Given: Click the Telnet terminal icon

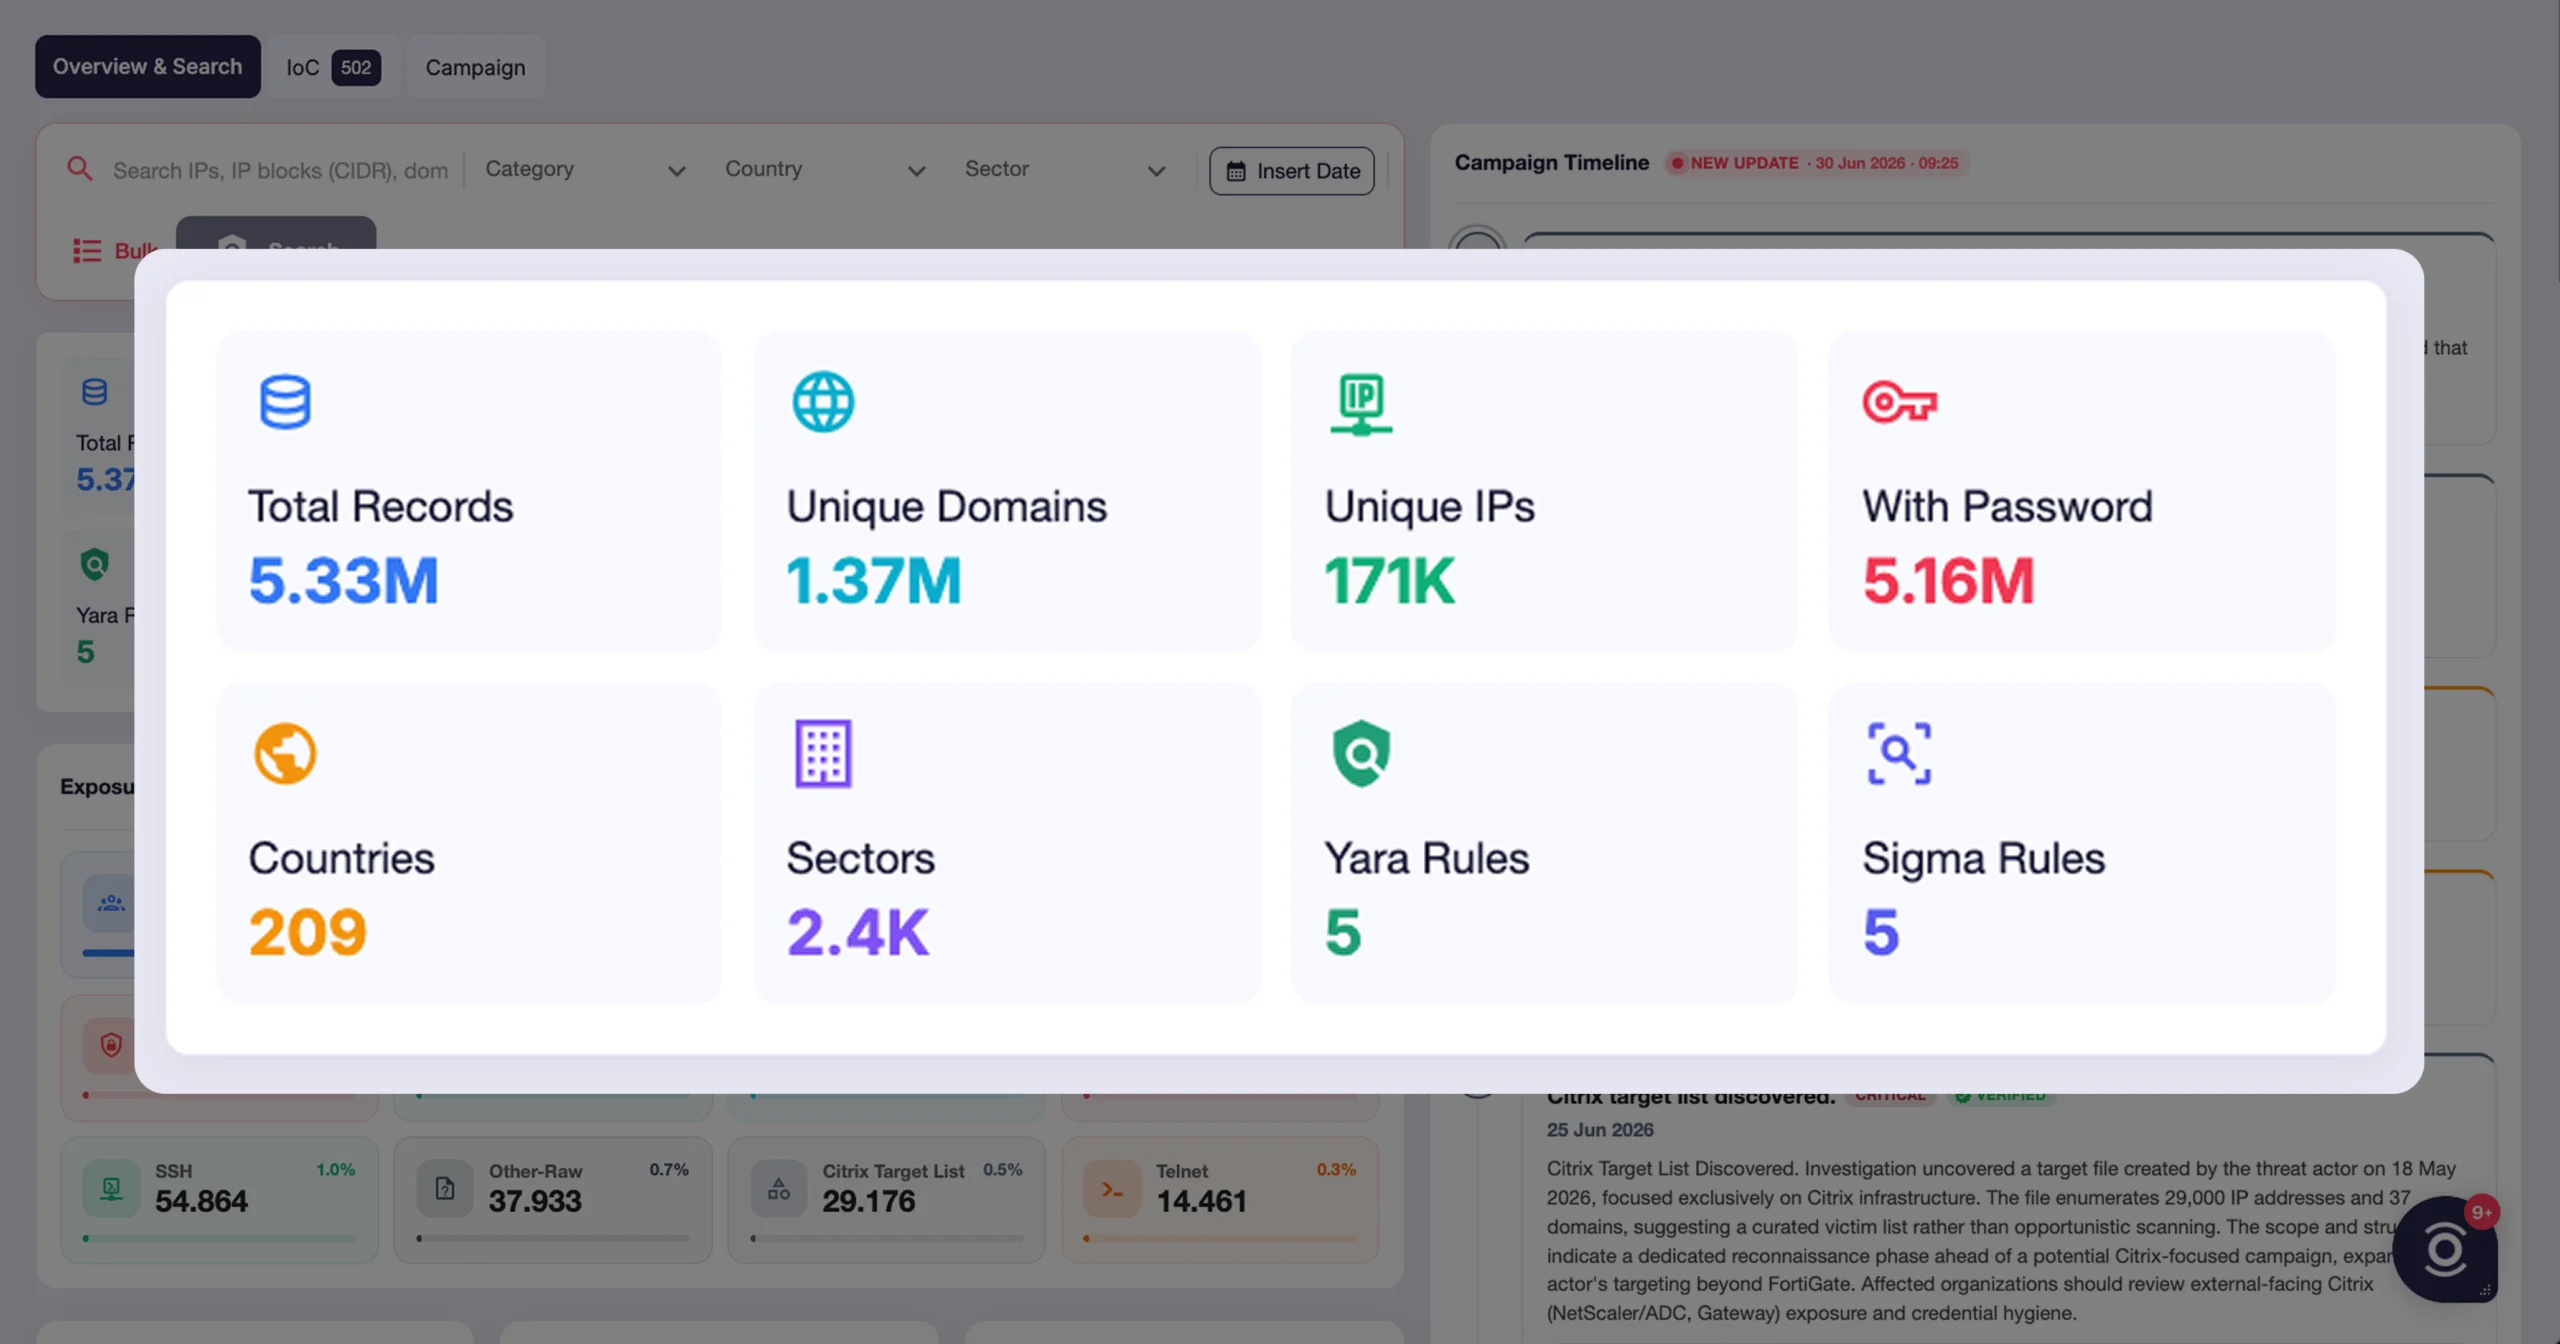Looking at the screenshot, I should pos(1112,1188).
